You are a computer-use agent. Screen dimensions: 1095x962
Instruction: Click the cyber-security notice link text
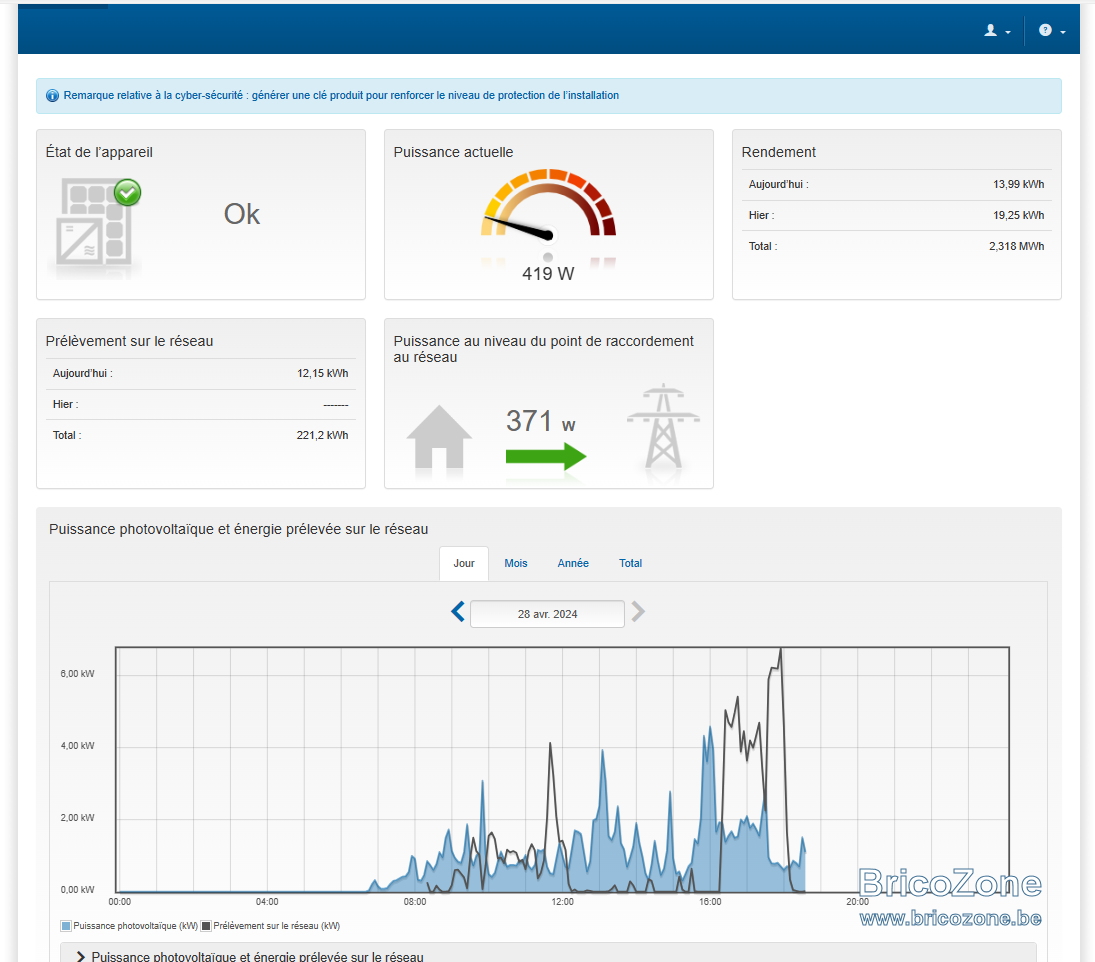tap(341, 96)
